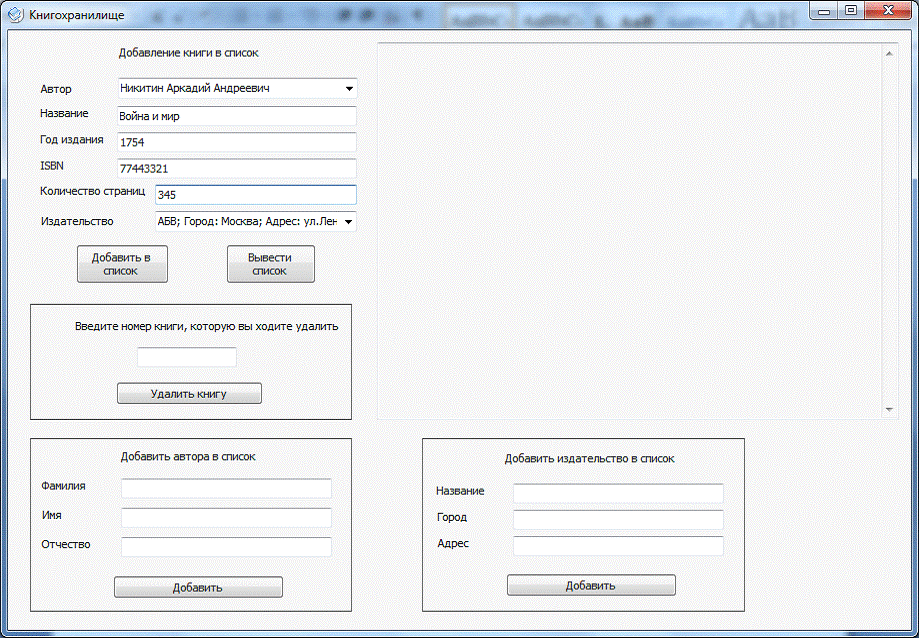This screenshot has width=919, height=638.
Task: Open the Автор dropdown list
Action: [x=348, y=88]
